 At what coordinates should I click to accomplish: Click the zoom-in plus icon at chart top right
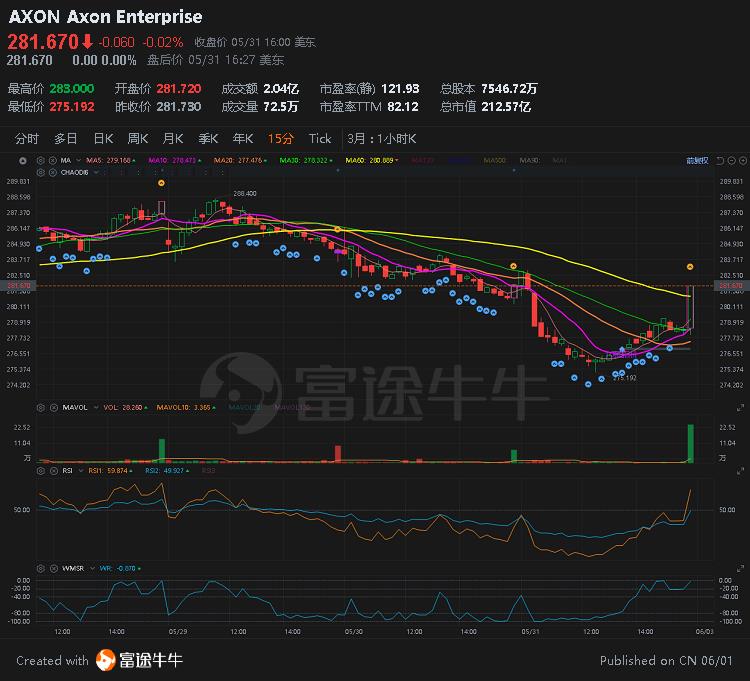[x=742, y=161]
